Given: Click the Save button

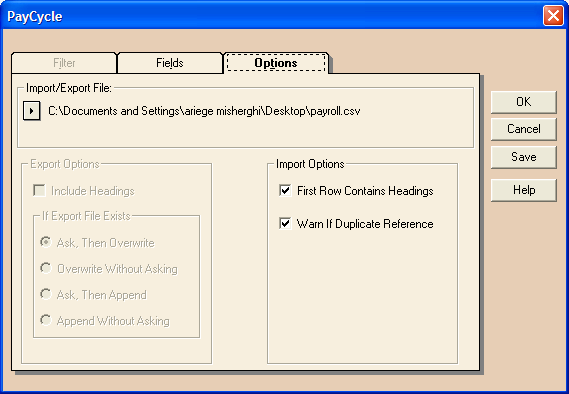Looking at the screenshot, I should pyautogui.click(x=524, y=157).
